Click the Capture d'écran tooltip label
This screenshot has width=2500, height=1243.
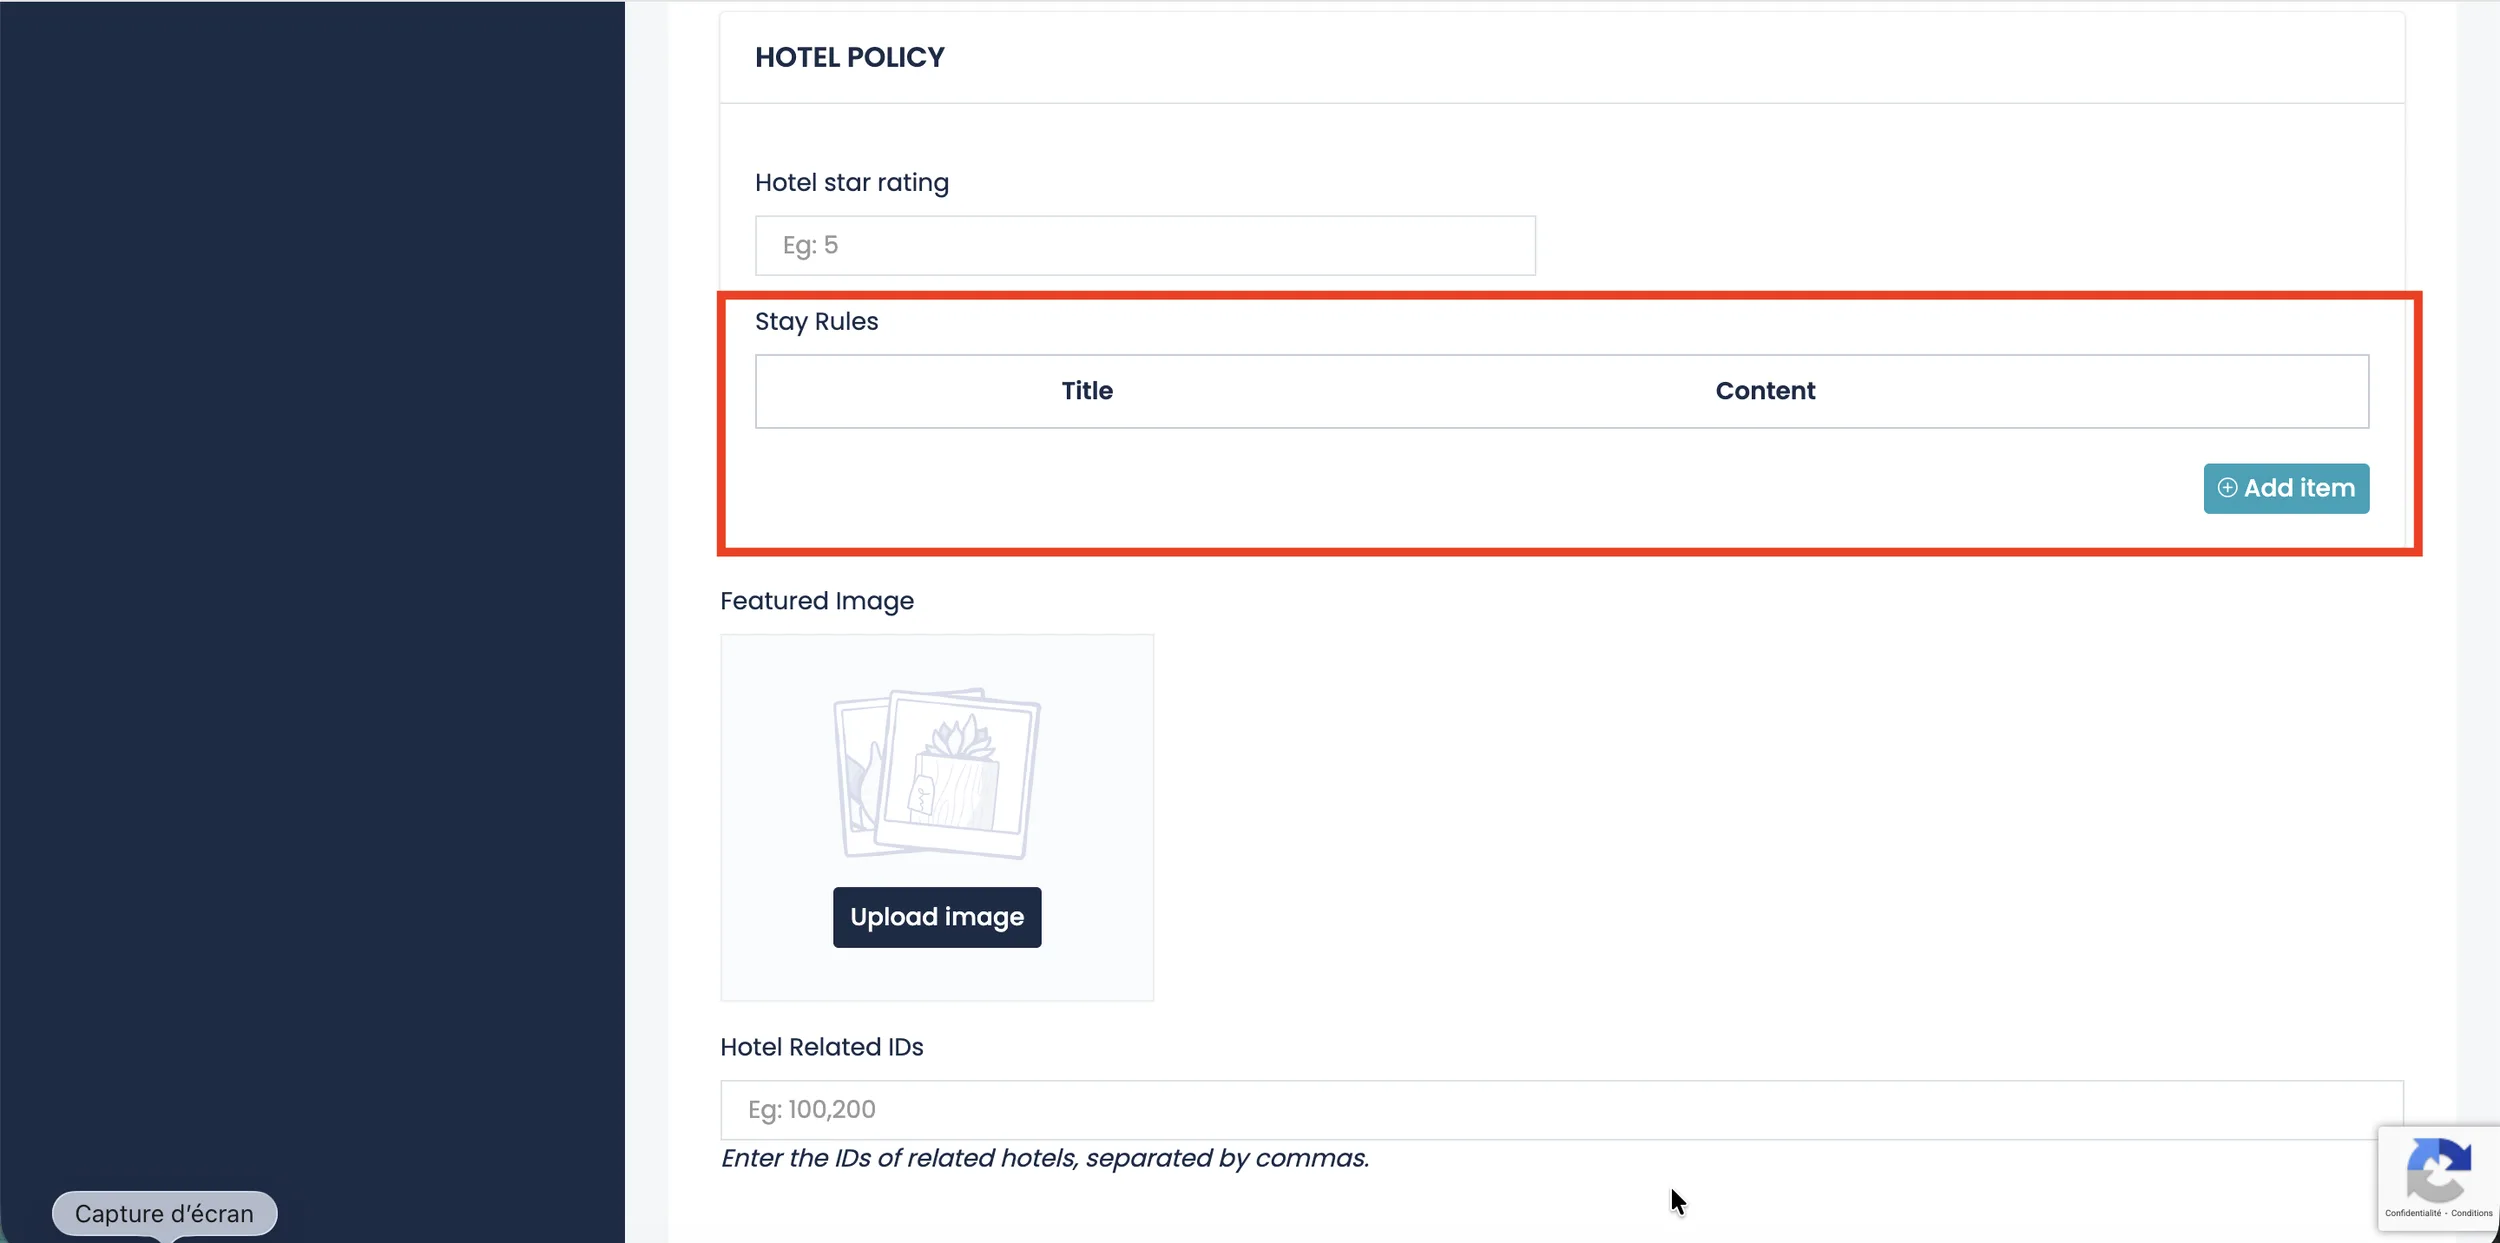[164, 1213]
